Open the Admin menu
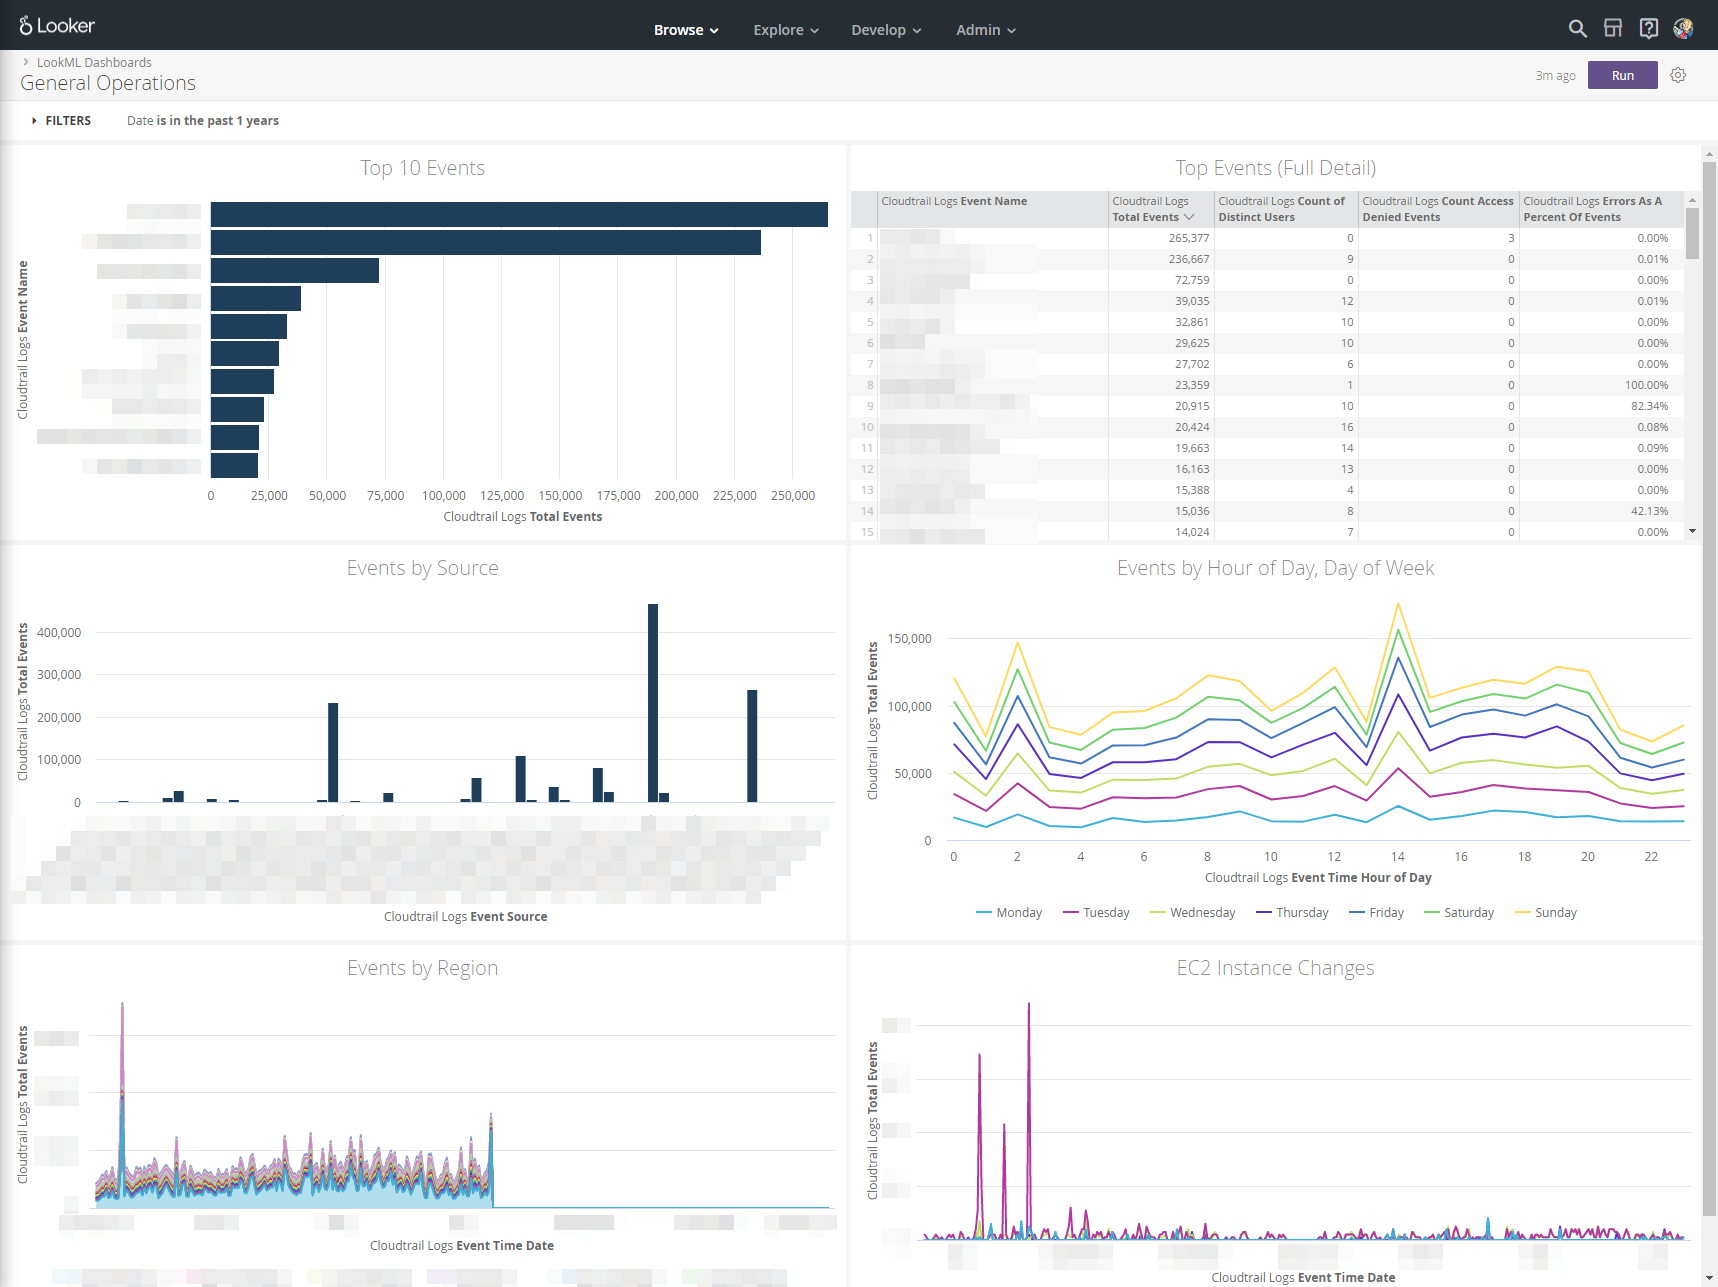1718x1287 pixels. pyautogui.click(x=984, y=30)
